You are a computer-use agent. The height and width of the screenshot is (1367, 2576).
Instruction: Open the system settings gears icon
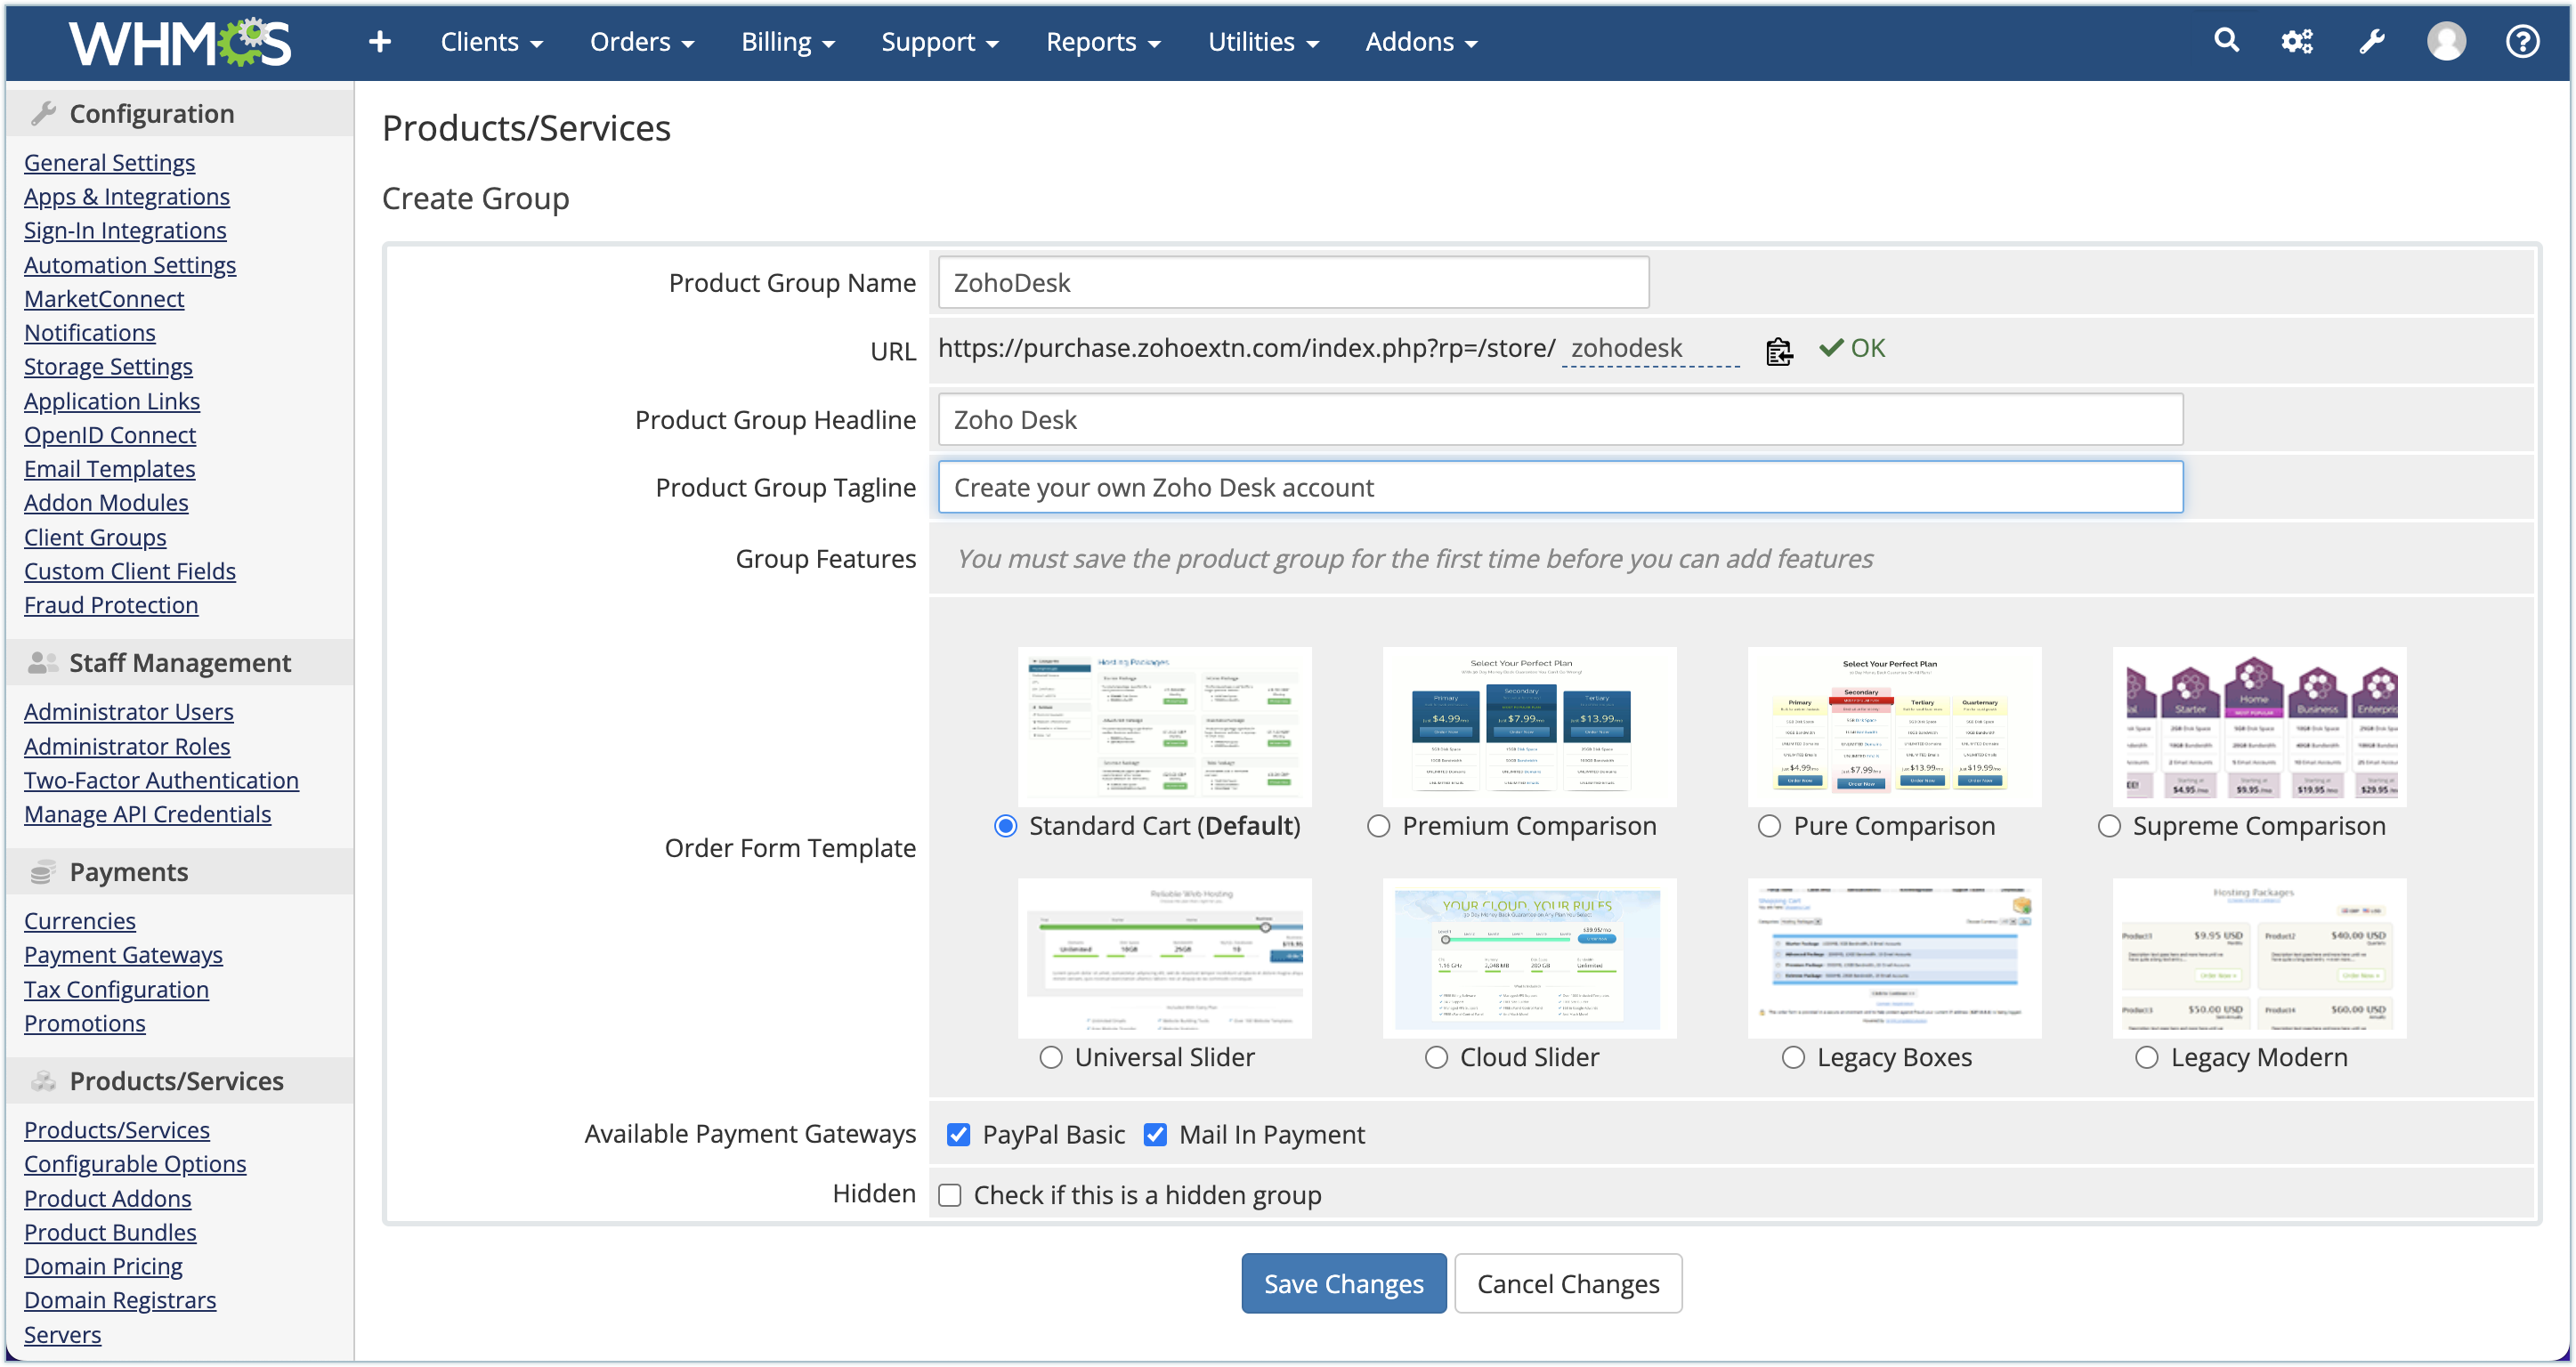pos(2297,42)
